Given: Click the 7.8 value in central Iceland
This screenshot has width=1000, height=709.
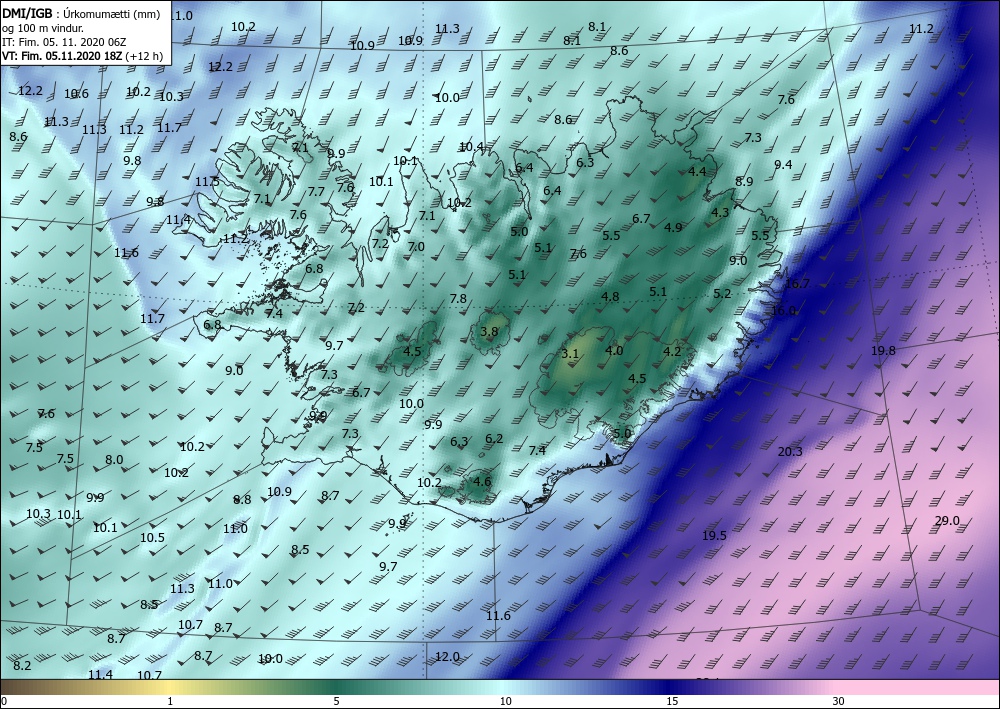Looking at the screenshot, I should [x=458, y=298].
